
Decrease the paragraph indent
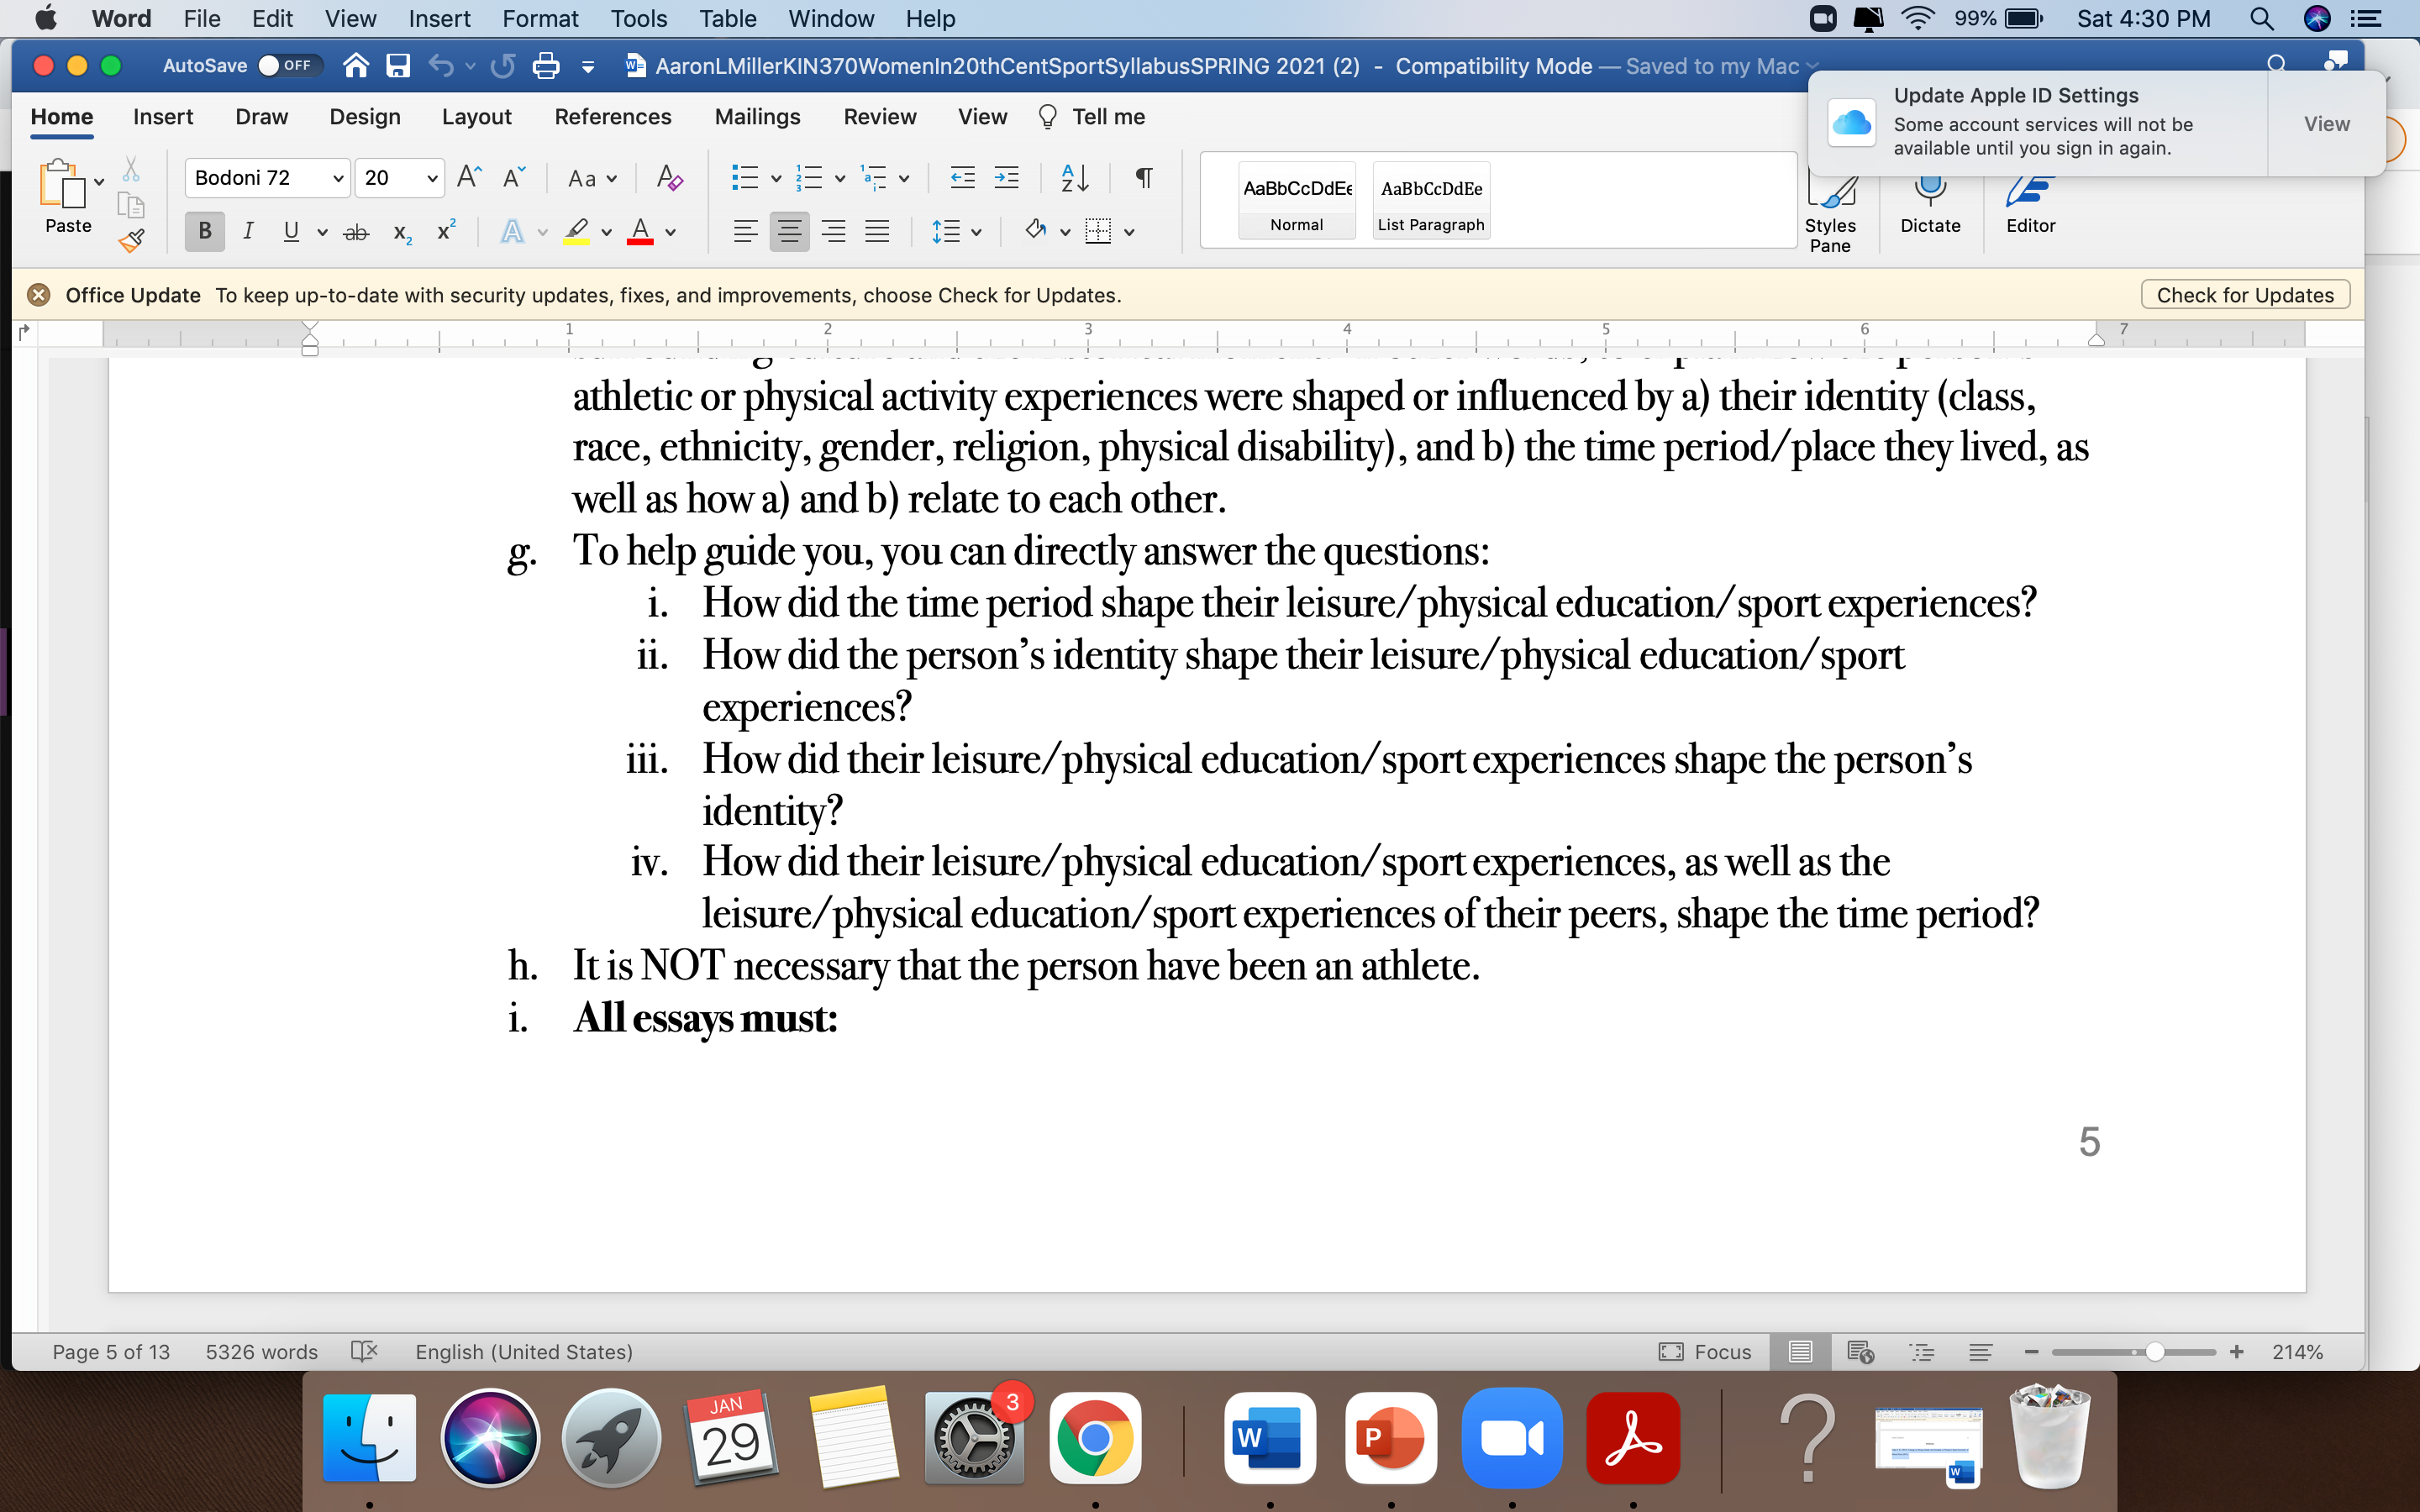(x=962, y=178)
